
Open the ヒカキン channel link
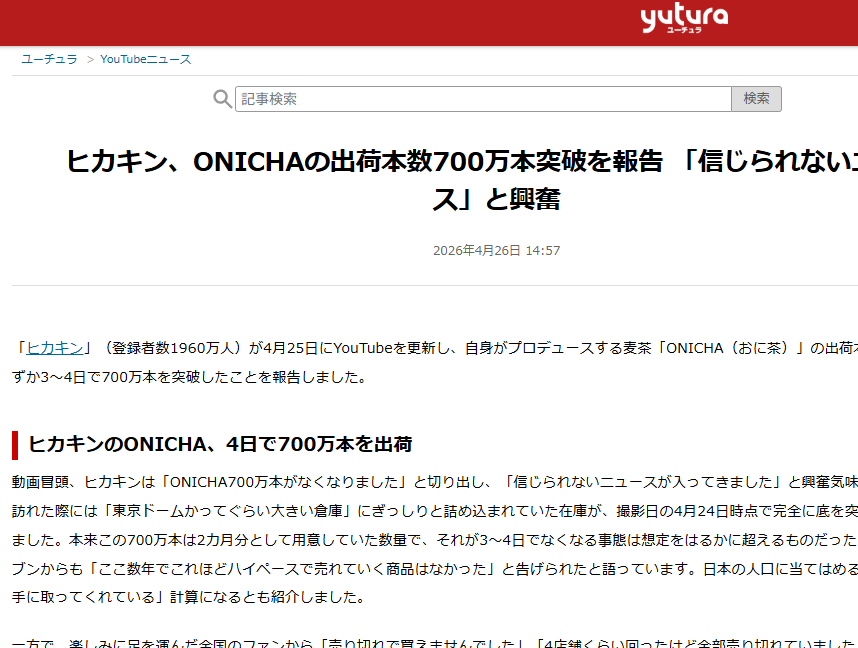pos(55,348)
